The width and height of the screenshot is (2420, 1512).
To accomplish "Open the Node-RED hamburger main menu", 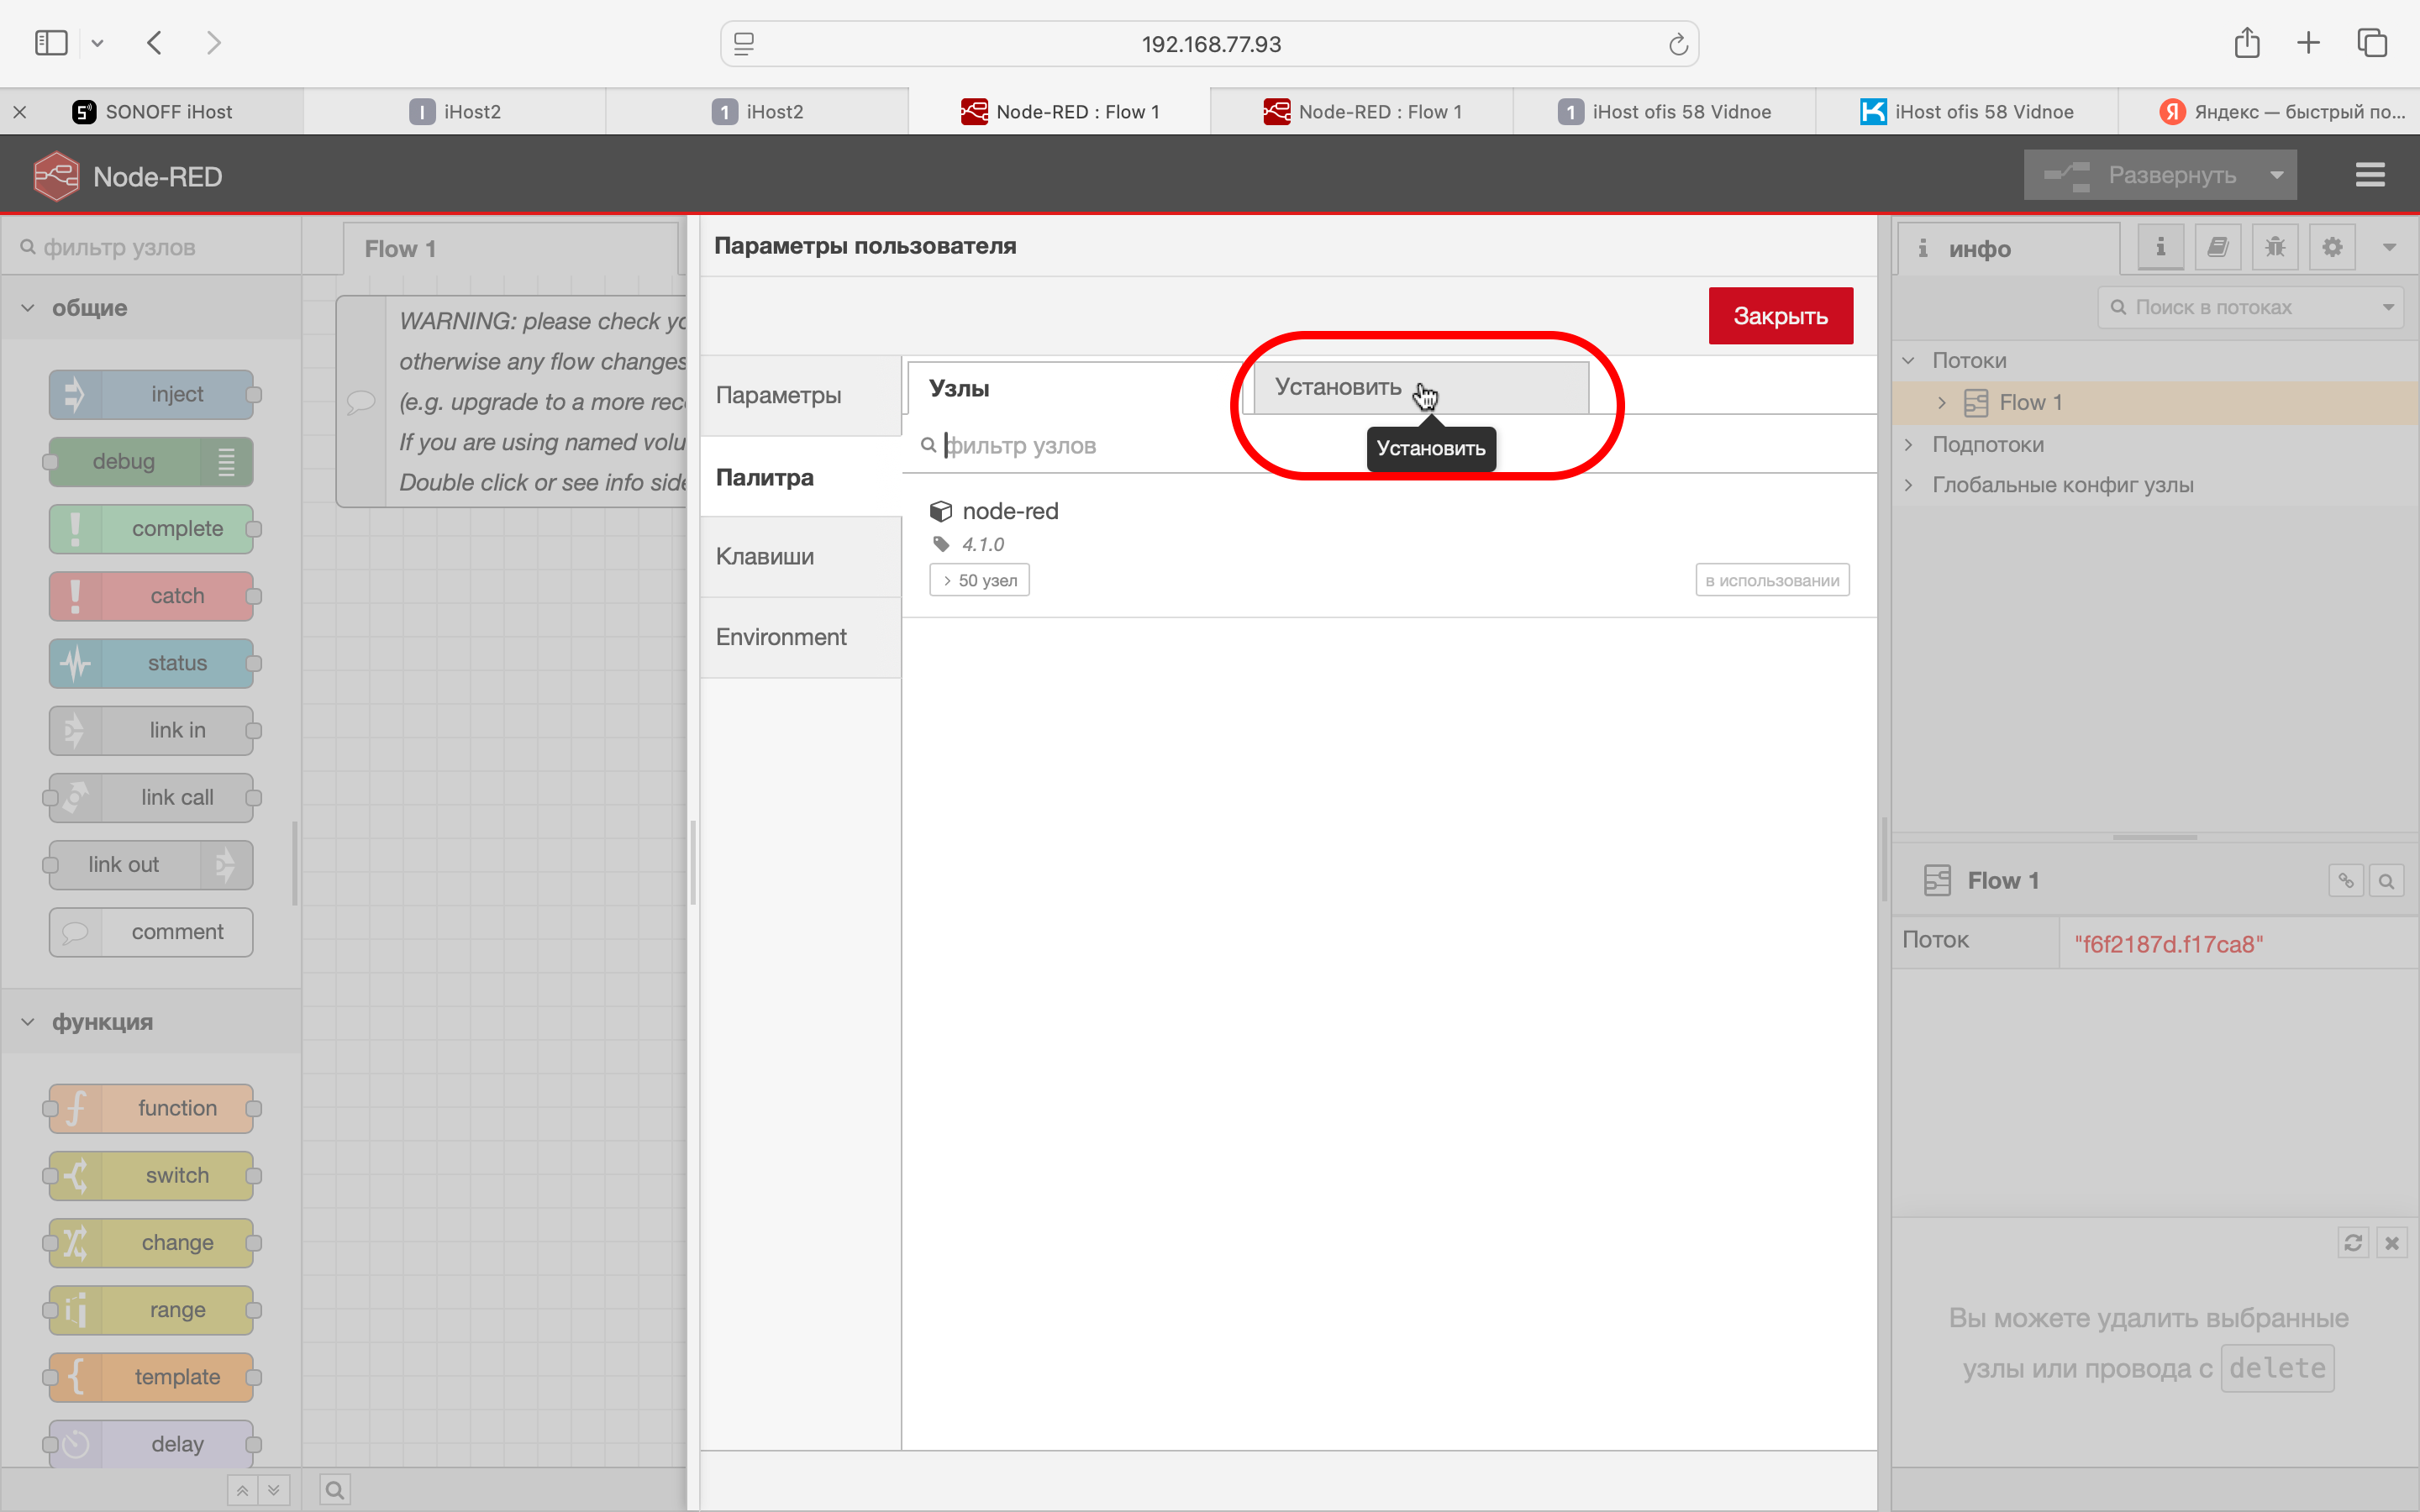I will [2369, 175].
